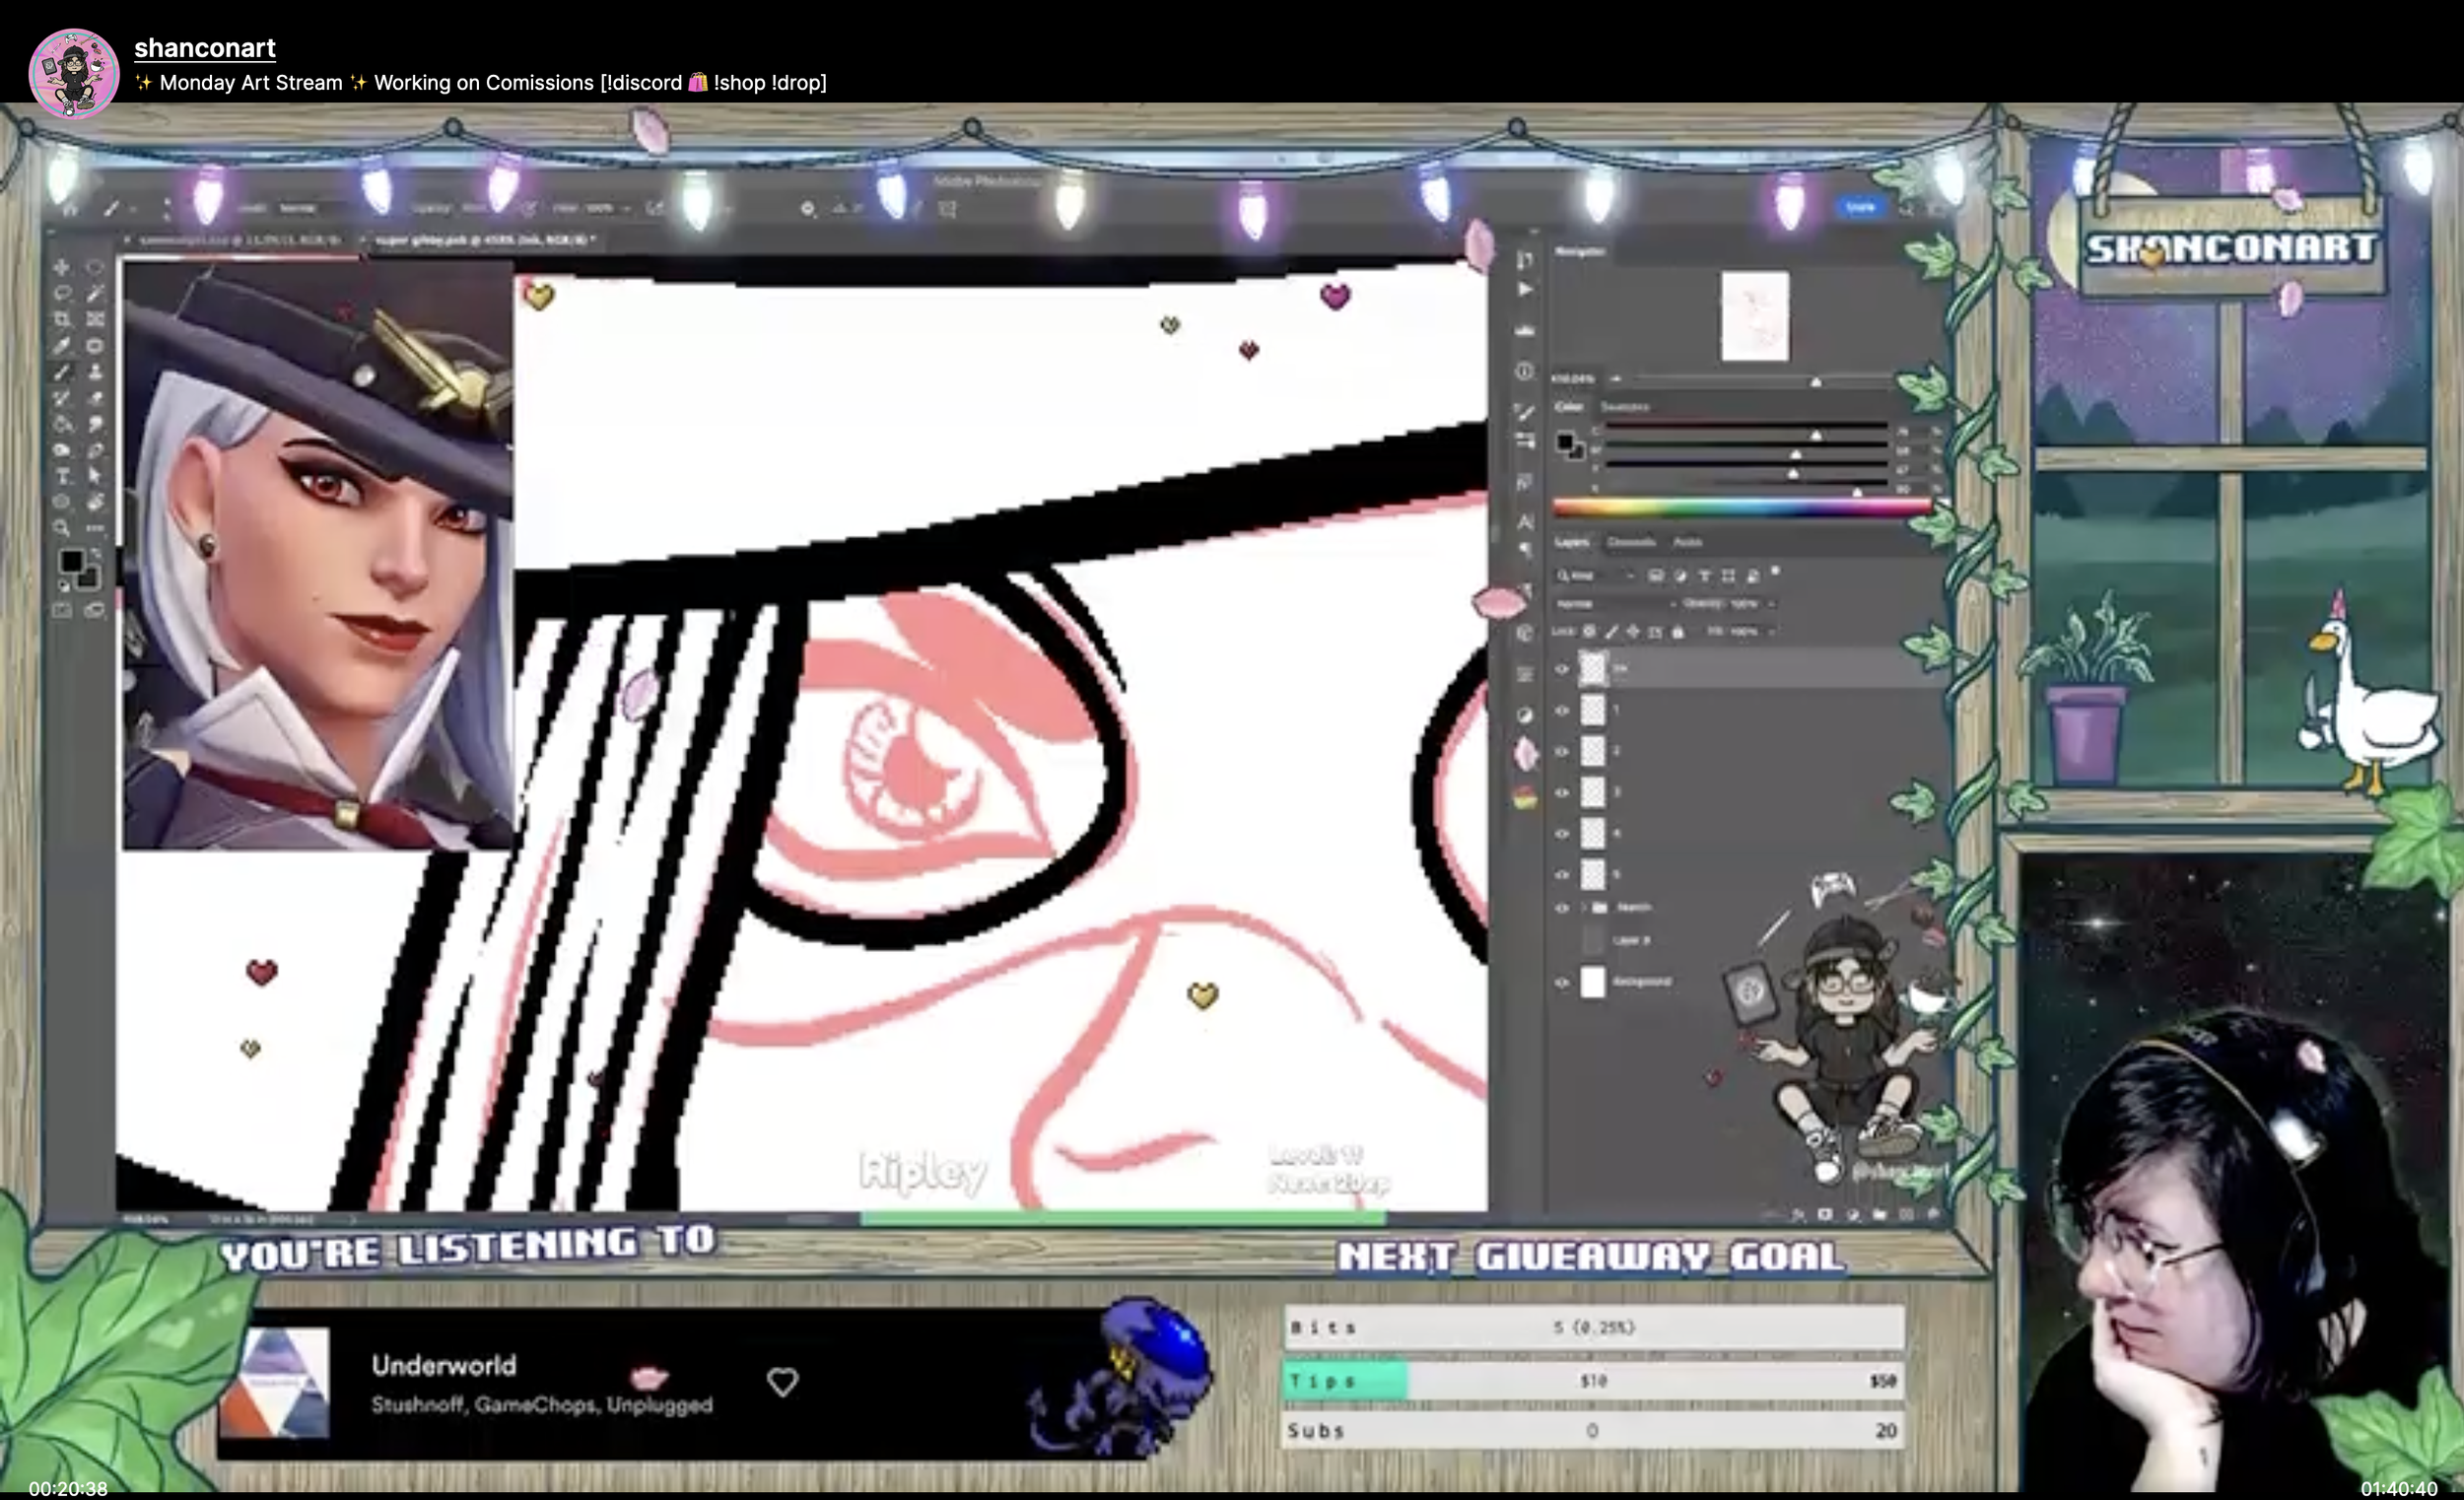
Task: Select the Magic Wand tool
Action: coord(95,294)
